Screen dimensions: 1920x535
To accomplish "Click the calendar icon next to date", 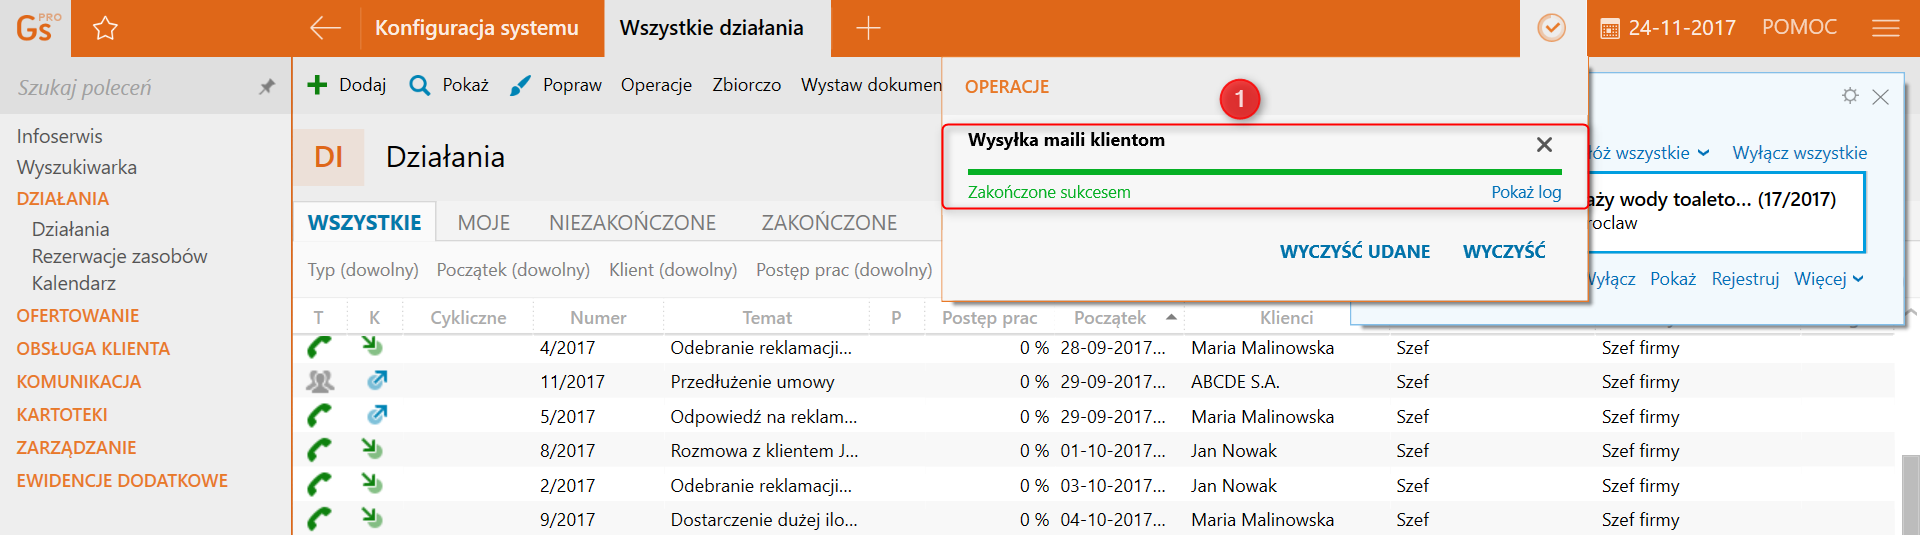I will click(1610, 29).
